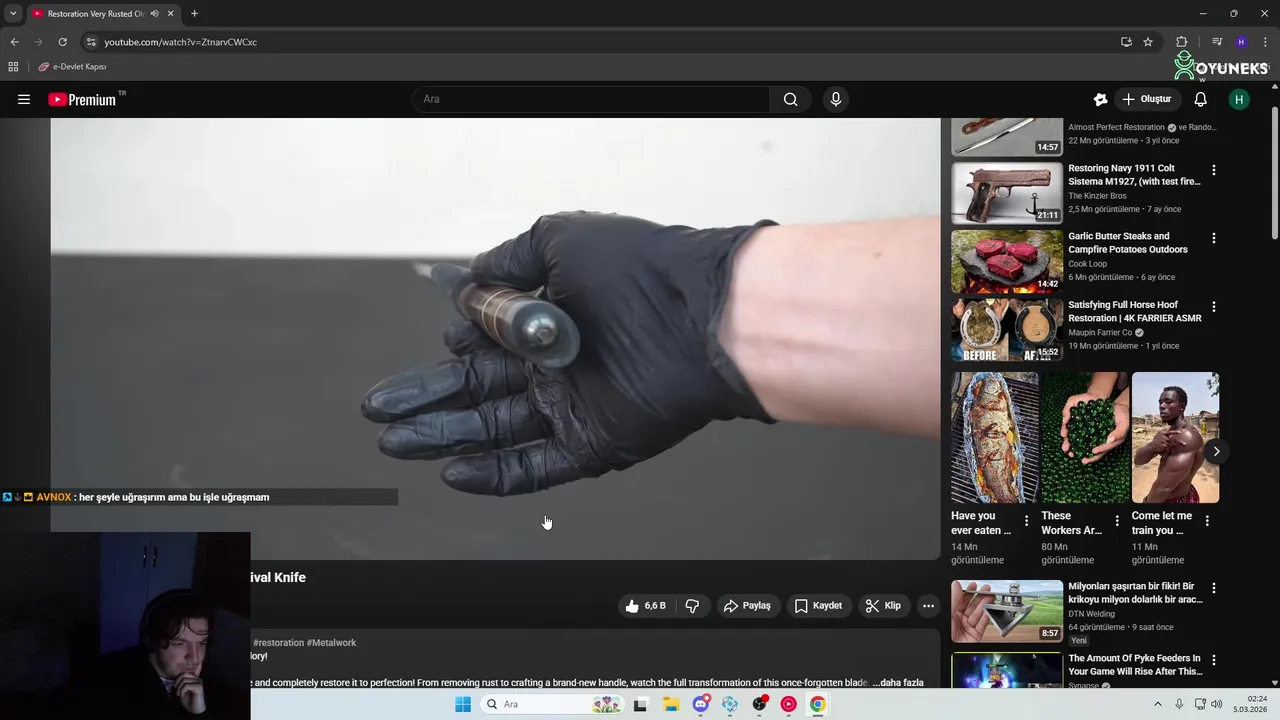Share video with Paylaş button
This screenshot has height=720, width=1280.
click(x=748, y=606)
